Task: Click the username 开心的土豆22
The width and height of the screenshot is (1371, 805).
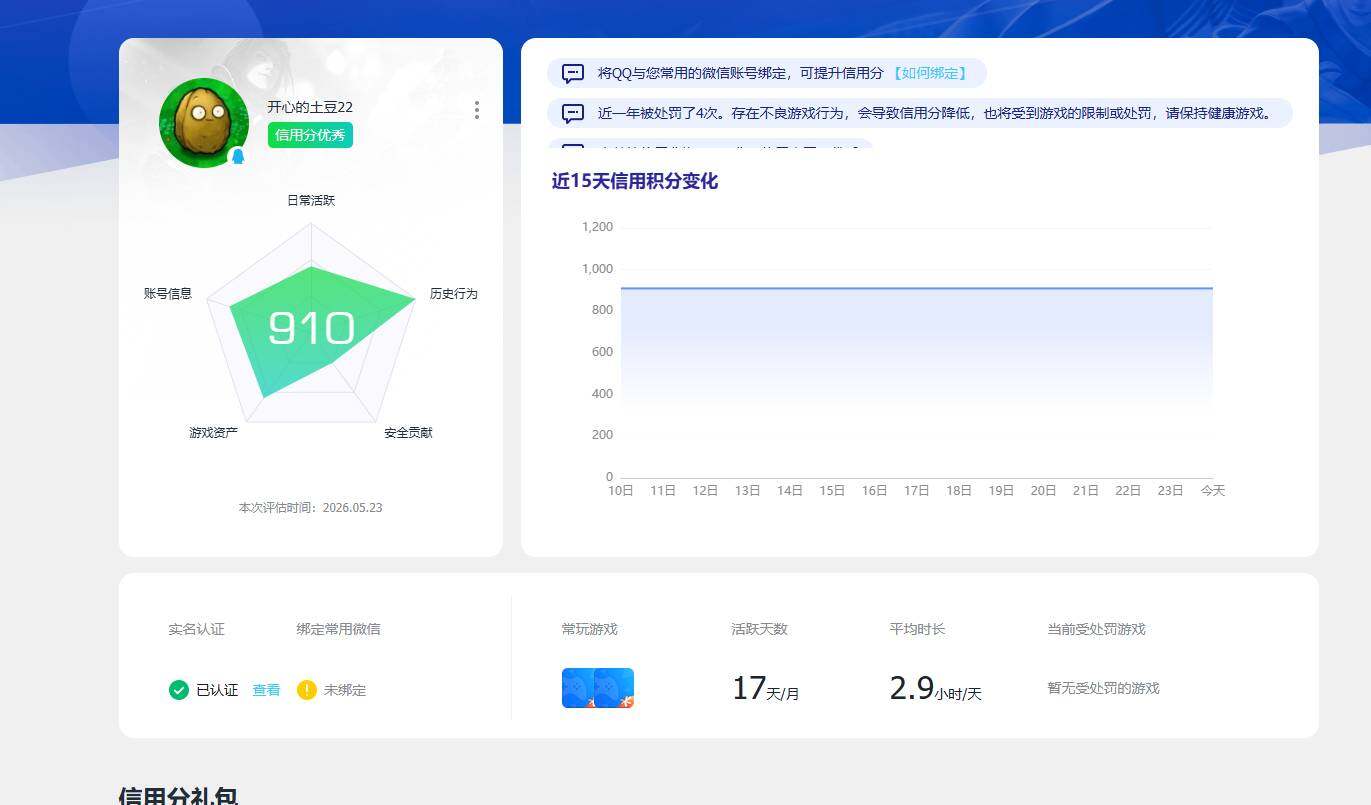Action: coord(310,107)
